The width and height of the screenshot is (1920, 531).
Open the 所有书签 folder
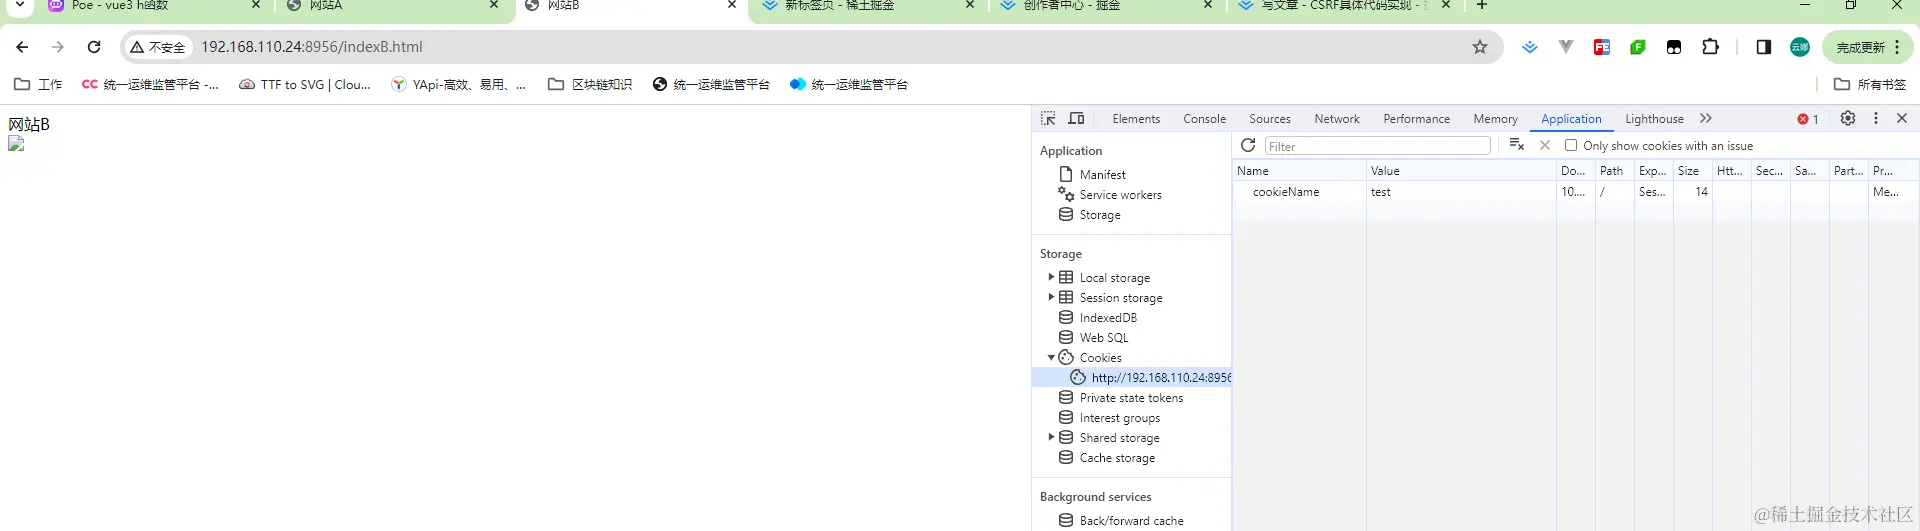(1871, 84)
